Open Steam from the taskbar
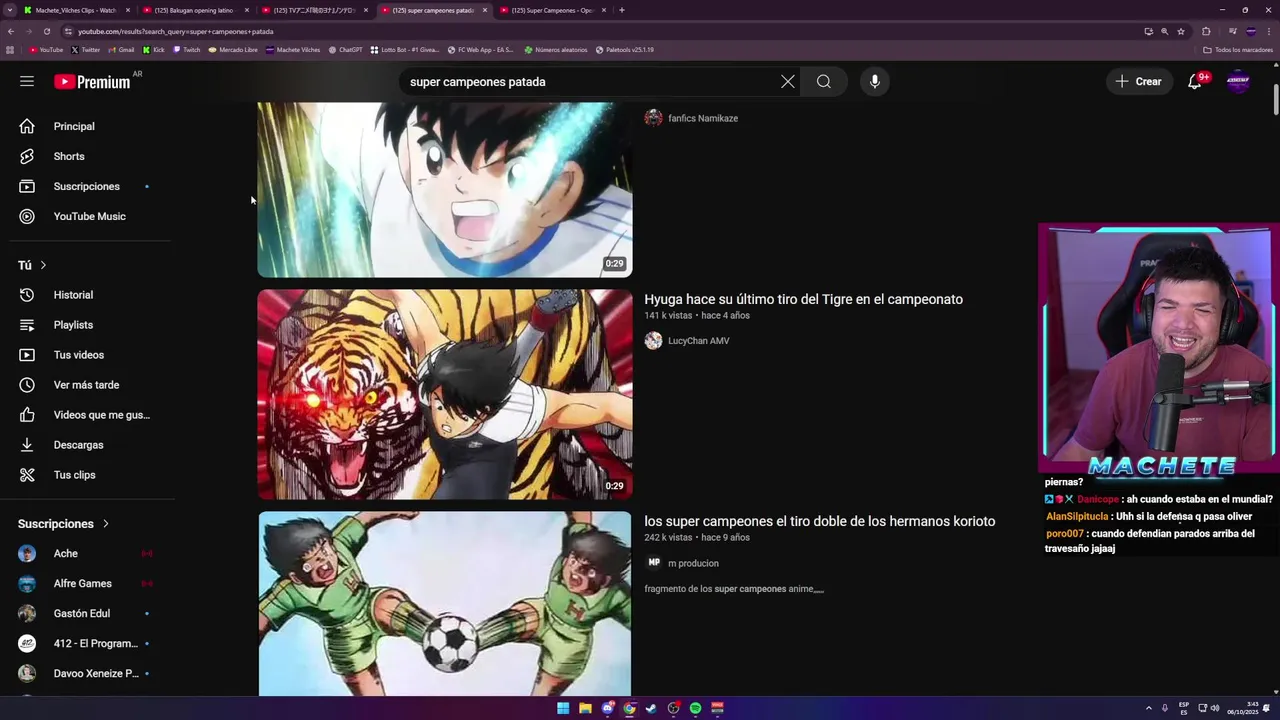1280x720 pixels. [x=651, y=708]
